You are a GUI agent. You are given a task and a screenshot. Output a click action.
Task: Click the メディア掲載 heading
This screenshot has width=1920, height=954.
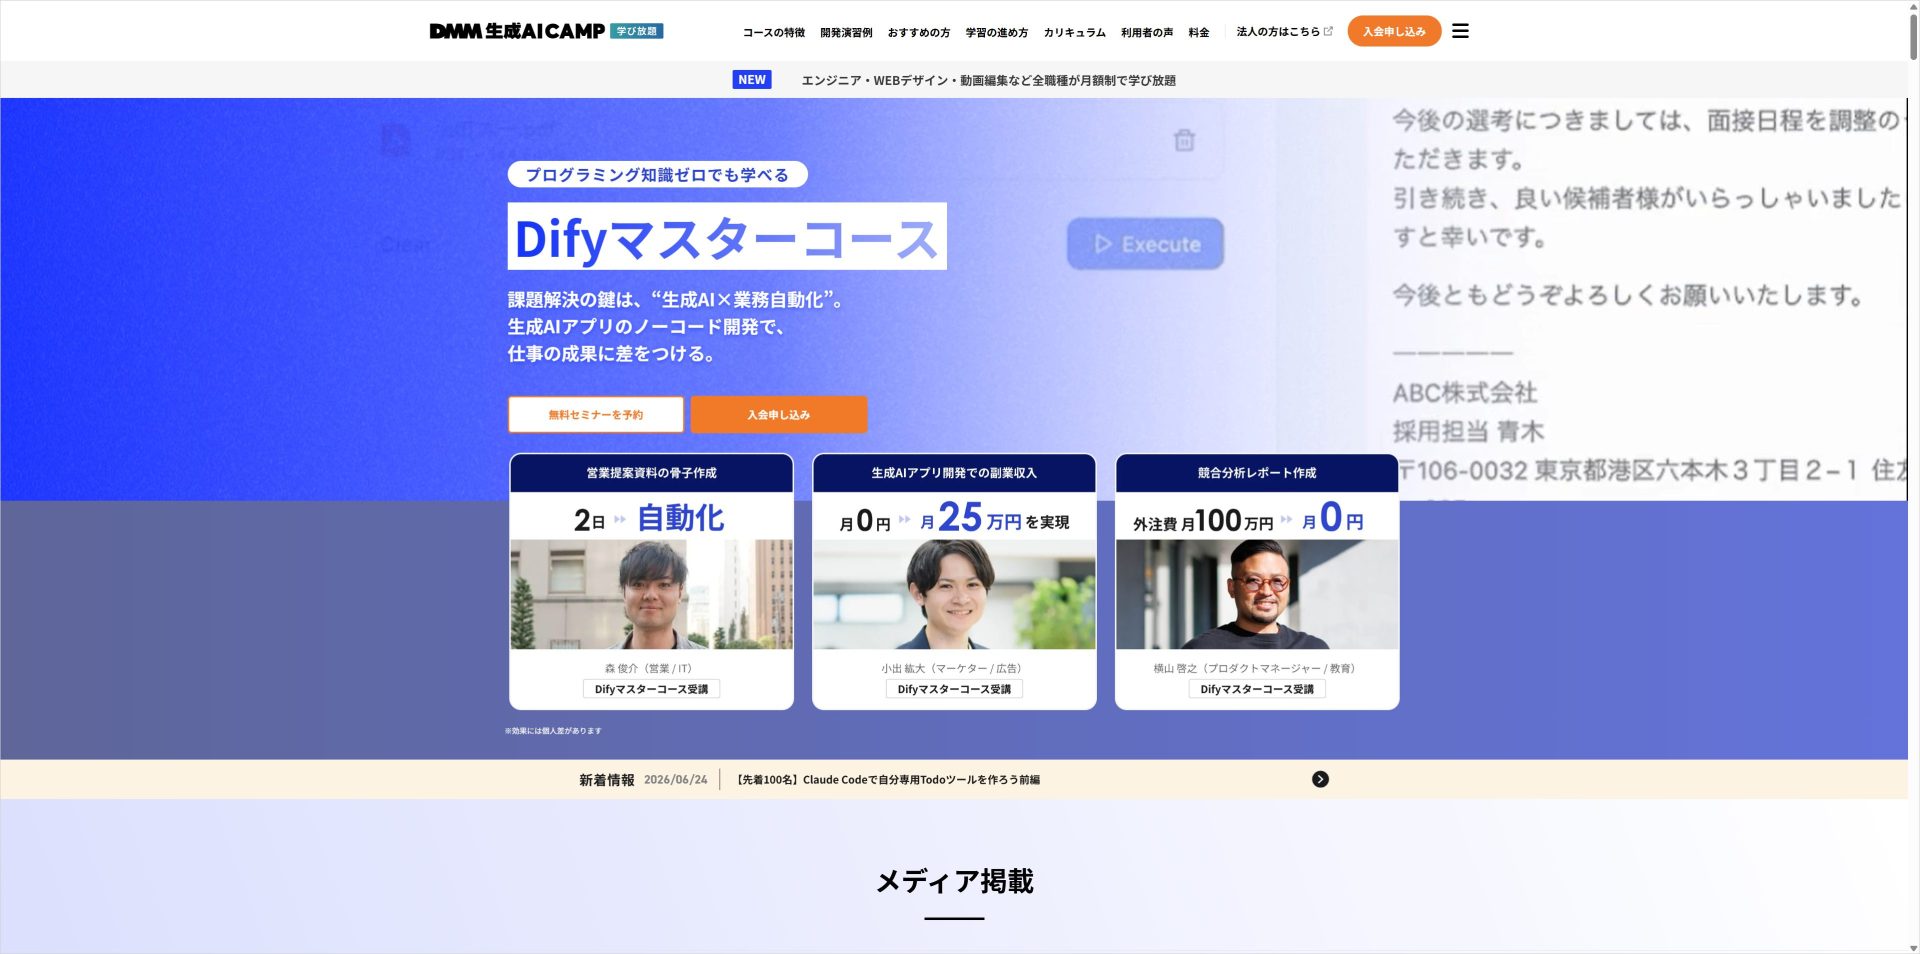pyautogui.click(x=954, y=881)
